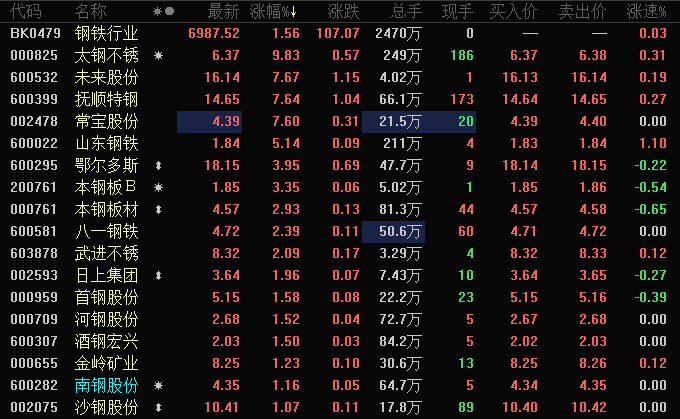The height and width of the screenshot is (419, 680).
Task: Select stock name 金岭矿业
Action: tap(106, 363)
